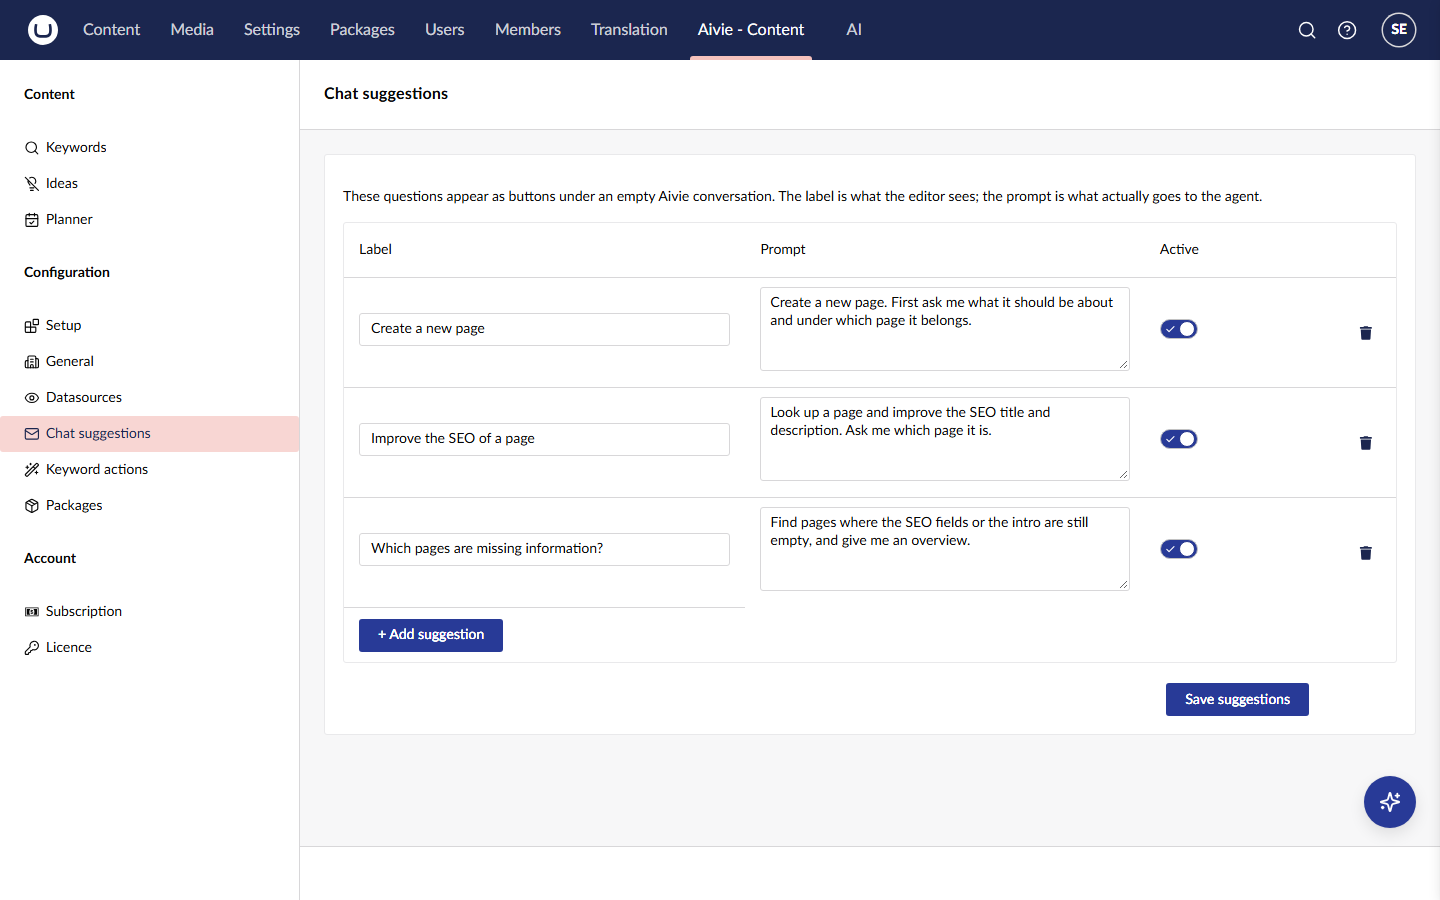
Task: Open the Members section
Action: tap(528, 30)
